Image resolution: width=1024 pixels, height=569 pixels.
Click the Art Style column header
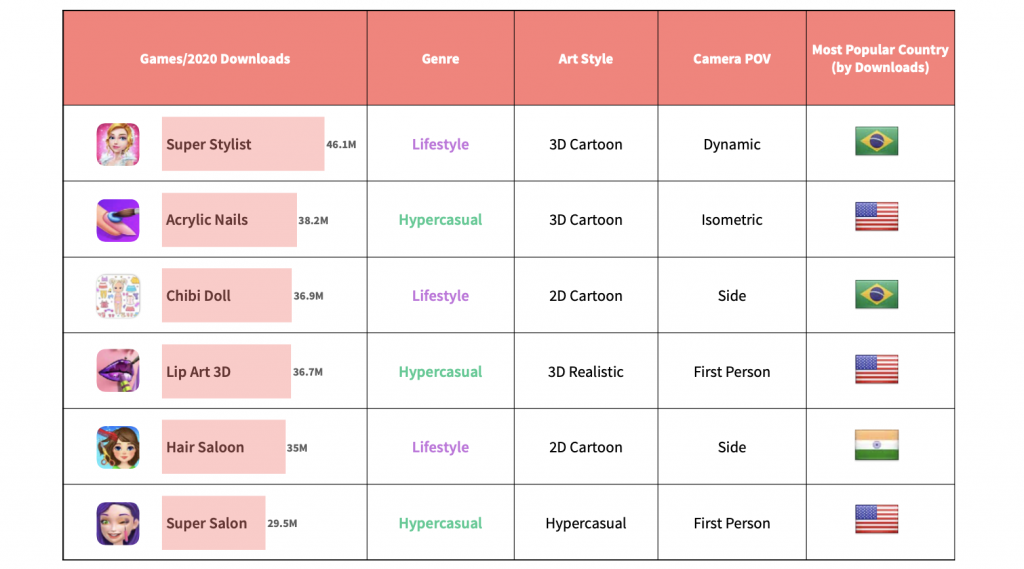pos(585,59)
